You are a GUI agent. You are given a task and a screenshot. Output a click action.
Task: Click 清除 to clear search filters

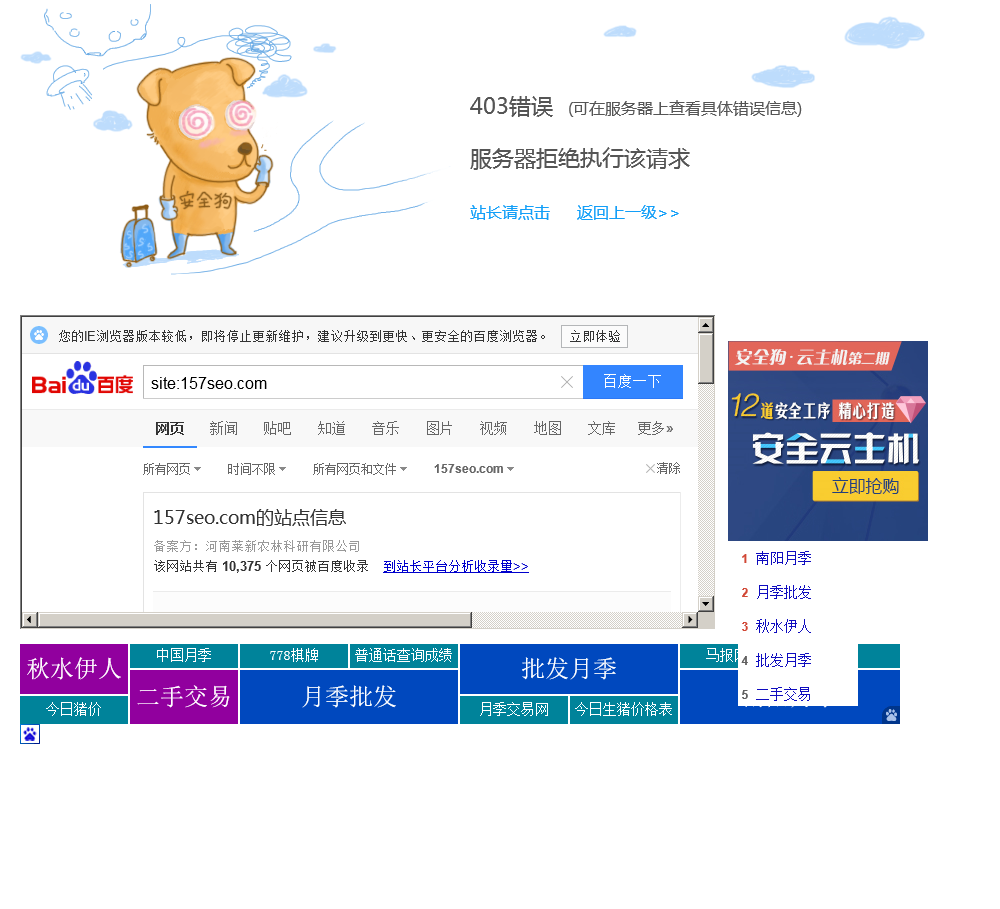(663, 468)
